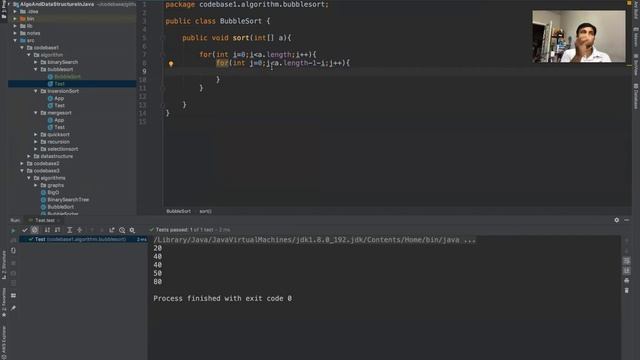Viewport: 640px width, 360px height.
Task: Open SciView tool window
Action: 636,65
